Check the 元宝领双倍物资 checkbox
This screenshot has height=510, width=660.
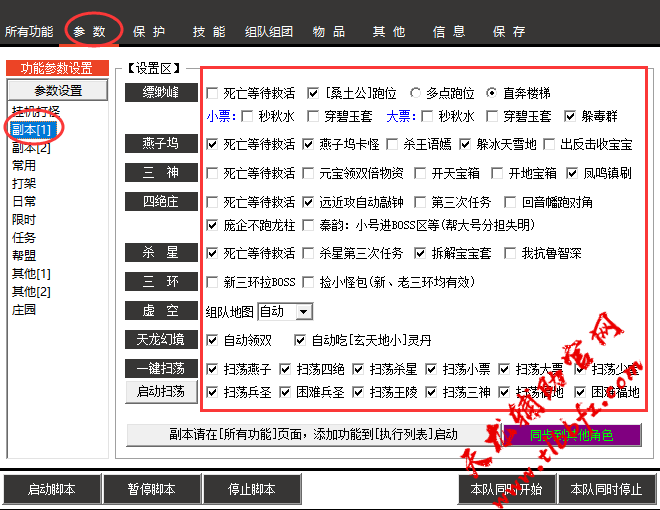coord(308,173)
